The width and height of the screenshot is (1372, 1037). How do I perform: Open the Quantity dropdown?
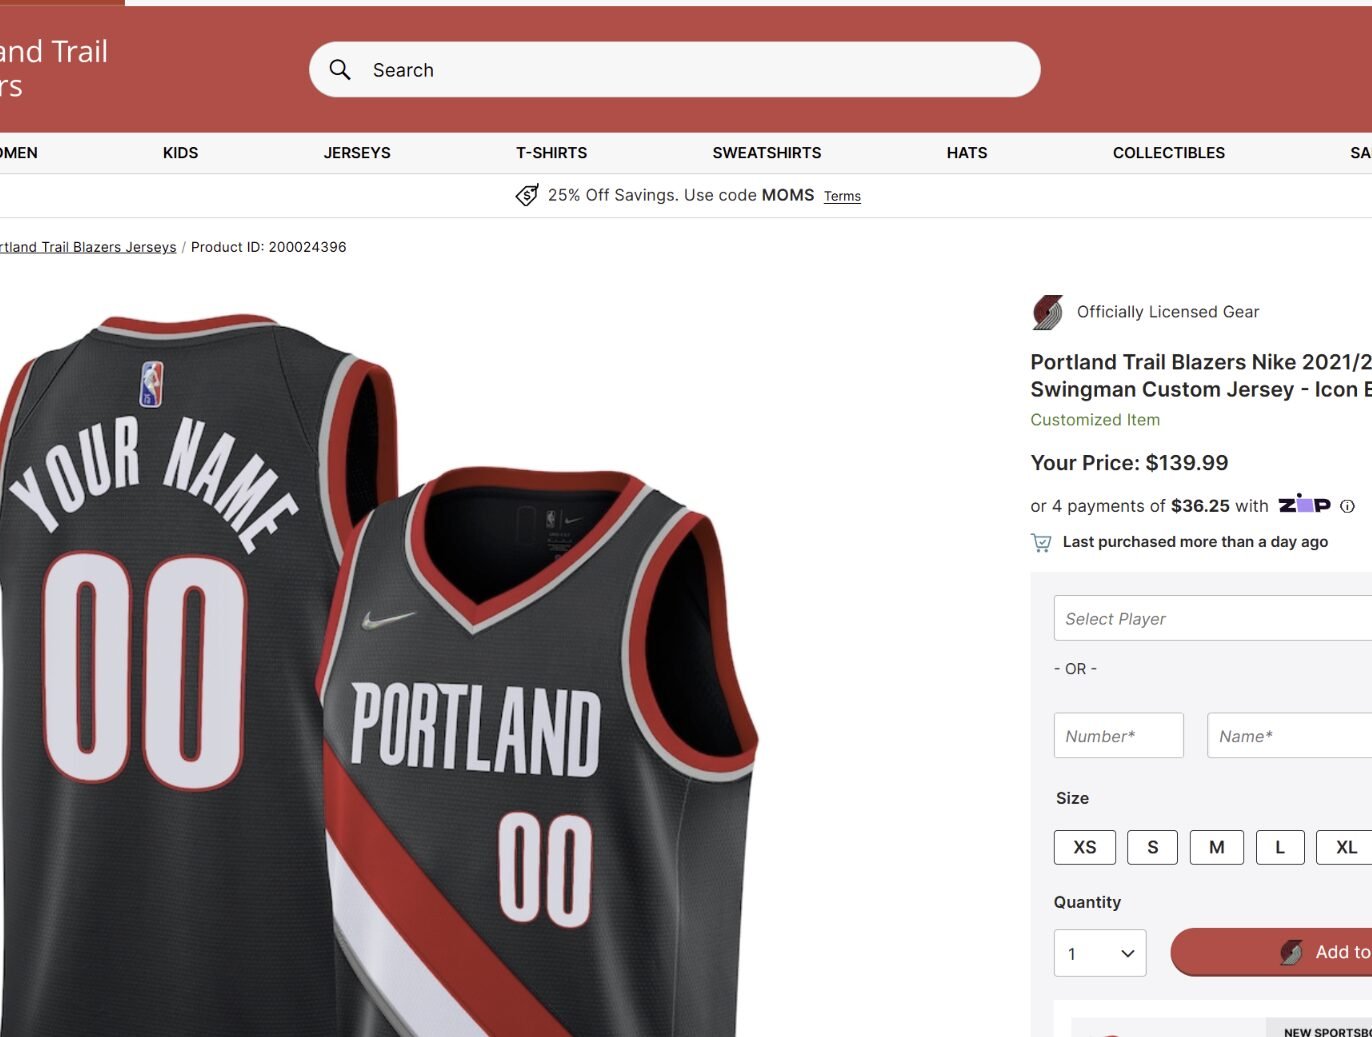[x=1100, y=953]
